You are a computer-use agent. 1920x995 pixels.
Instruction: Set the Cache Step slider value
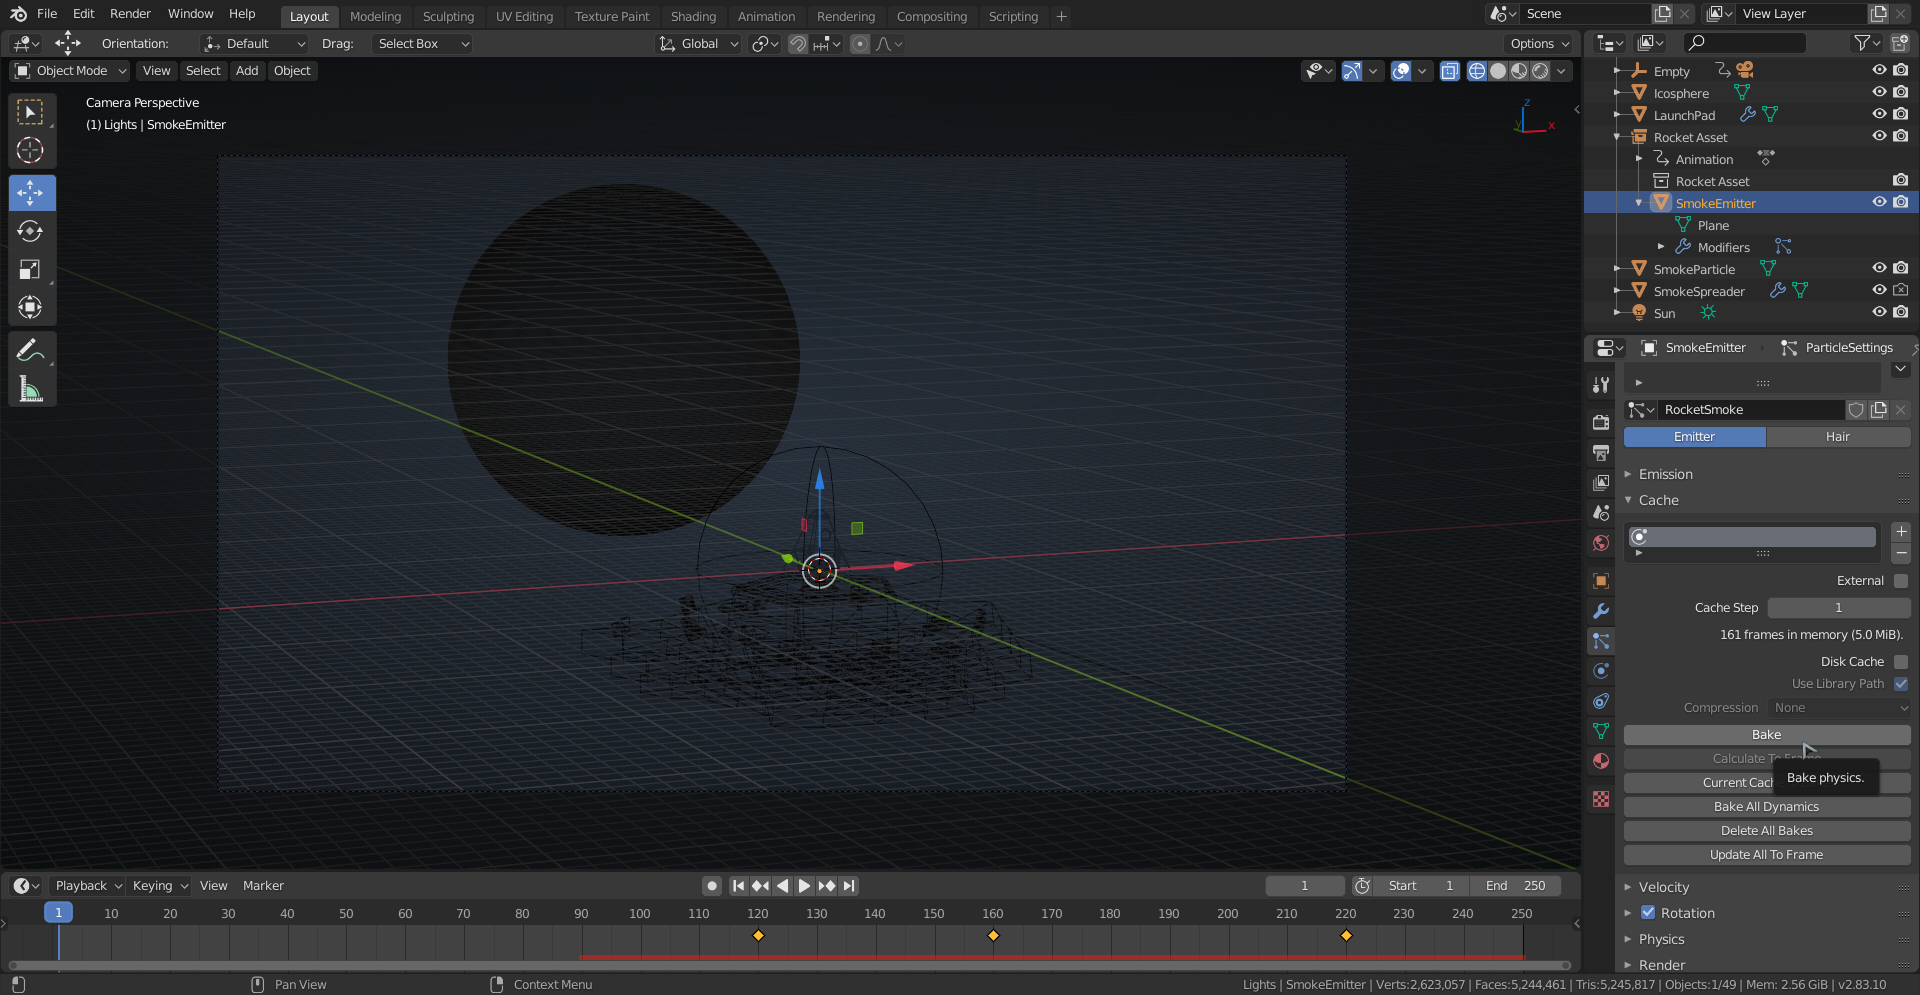click(1838, 607)
